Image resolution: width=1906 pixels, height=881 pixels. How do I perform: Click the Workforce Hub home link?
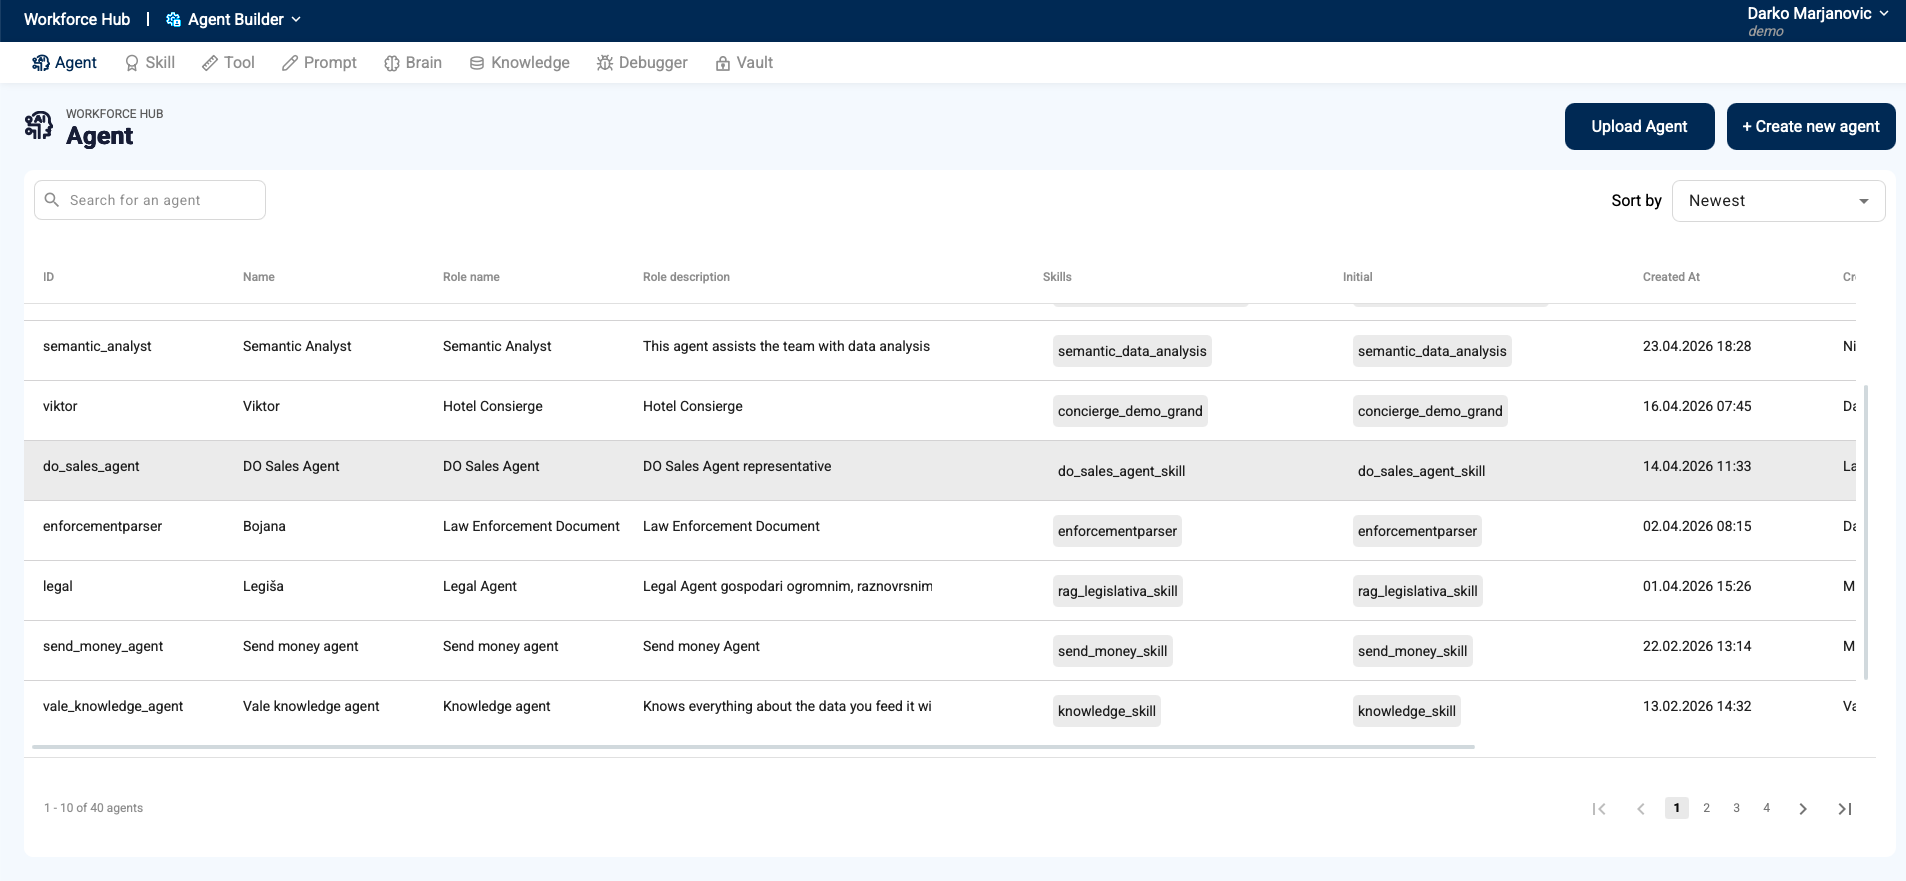pyautogui.click(x=77, y=19)
